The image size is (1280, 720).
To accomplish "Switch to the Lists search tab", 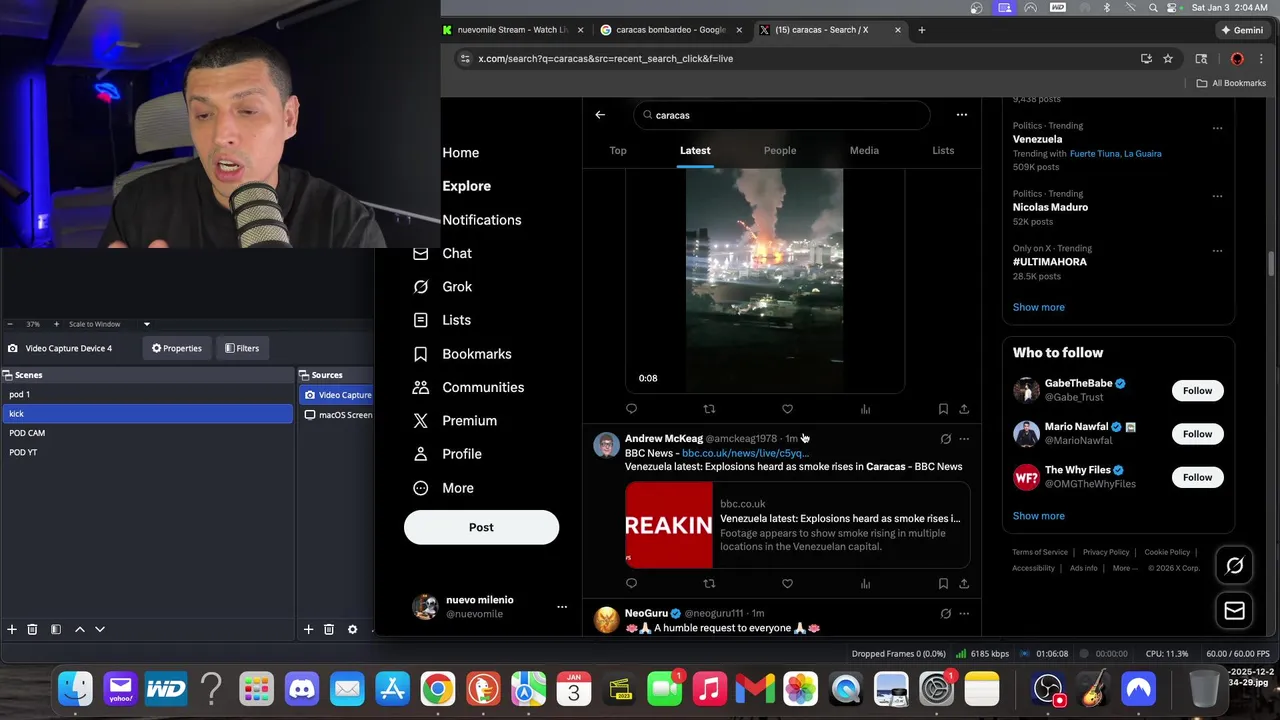I will tap(943, 151).
